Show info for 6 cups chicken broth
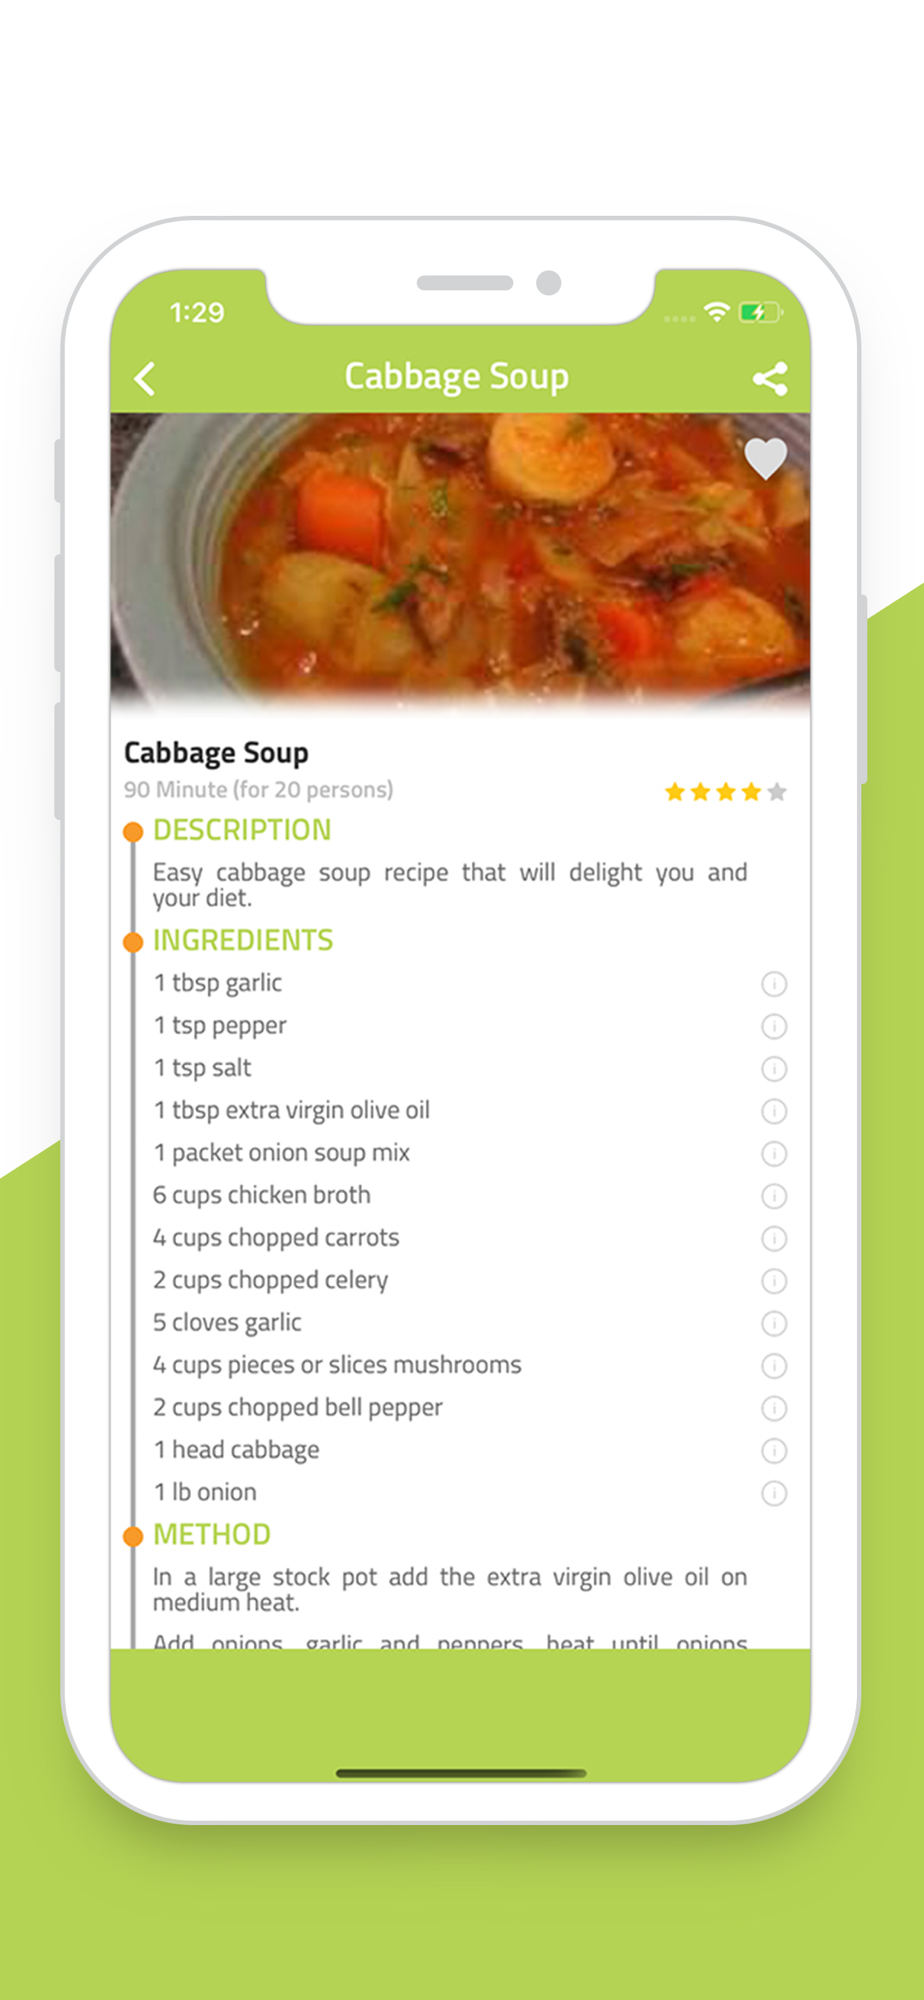This screenshot has height=2000, width=924. tap(774, 1196)
